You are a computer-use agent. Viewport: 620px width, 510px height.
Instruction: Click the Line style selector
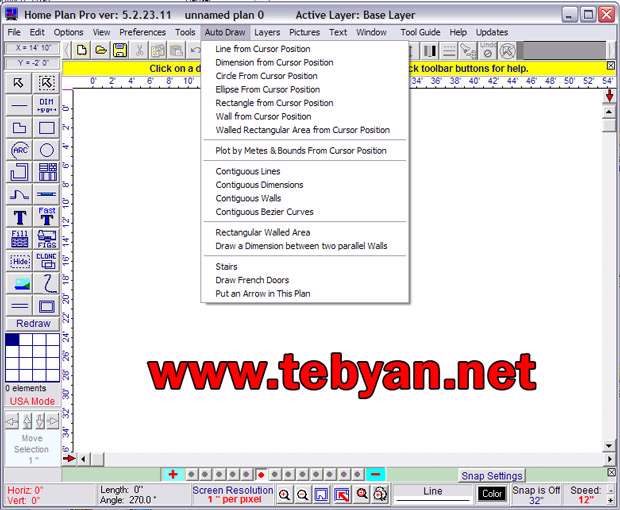[x=433, y=494]
